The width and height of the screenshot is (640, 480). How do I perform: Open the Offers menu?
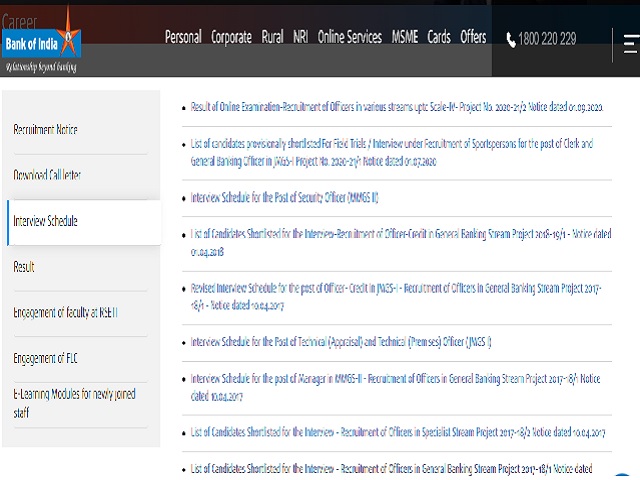473,37
